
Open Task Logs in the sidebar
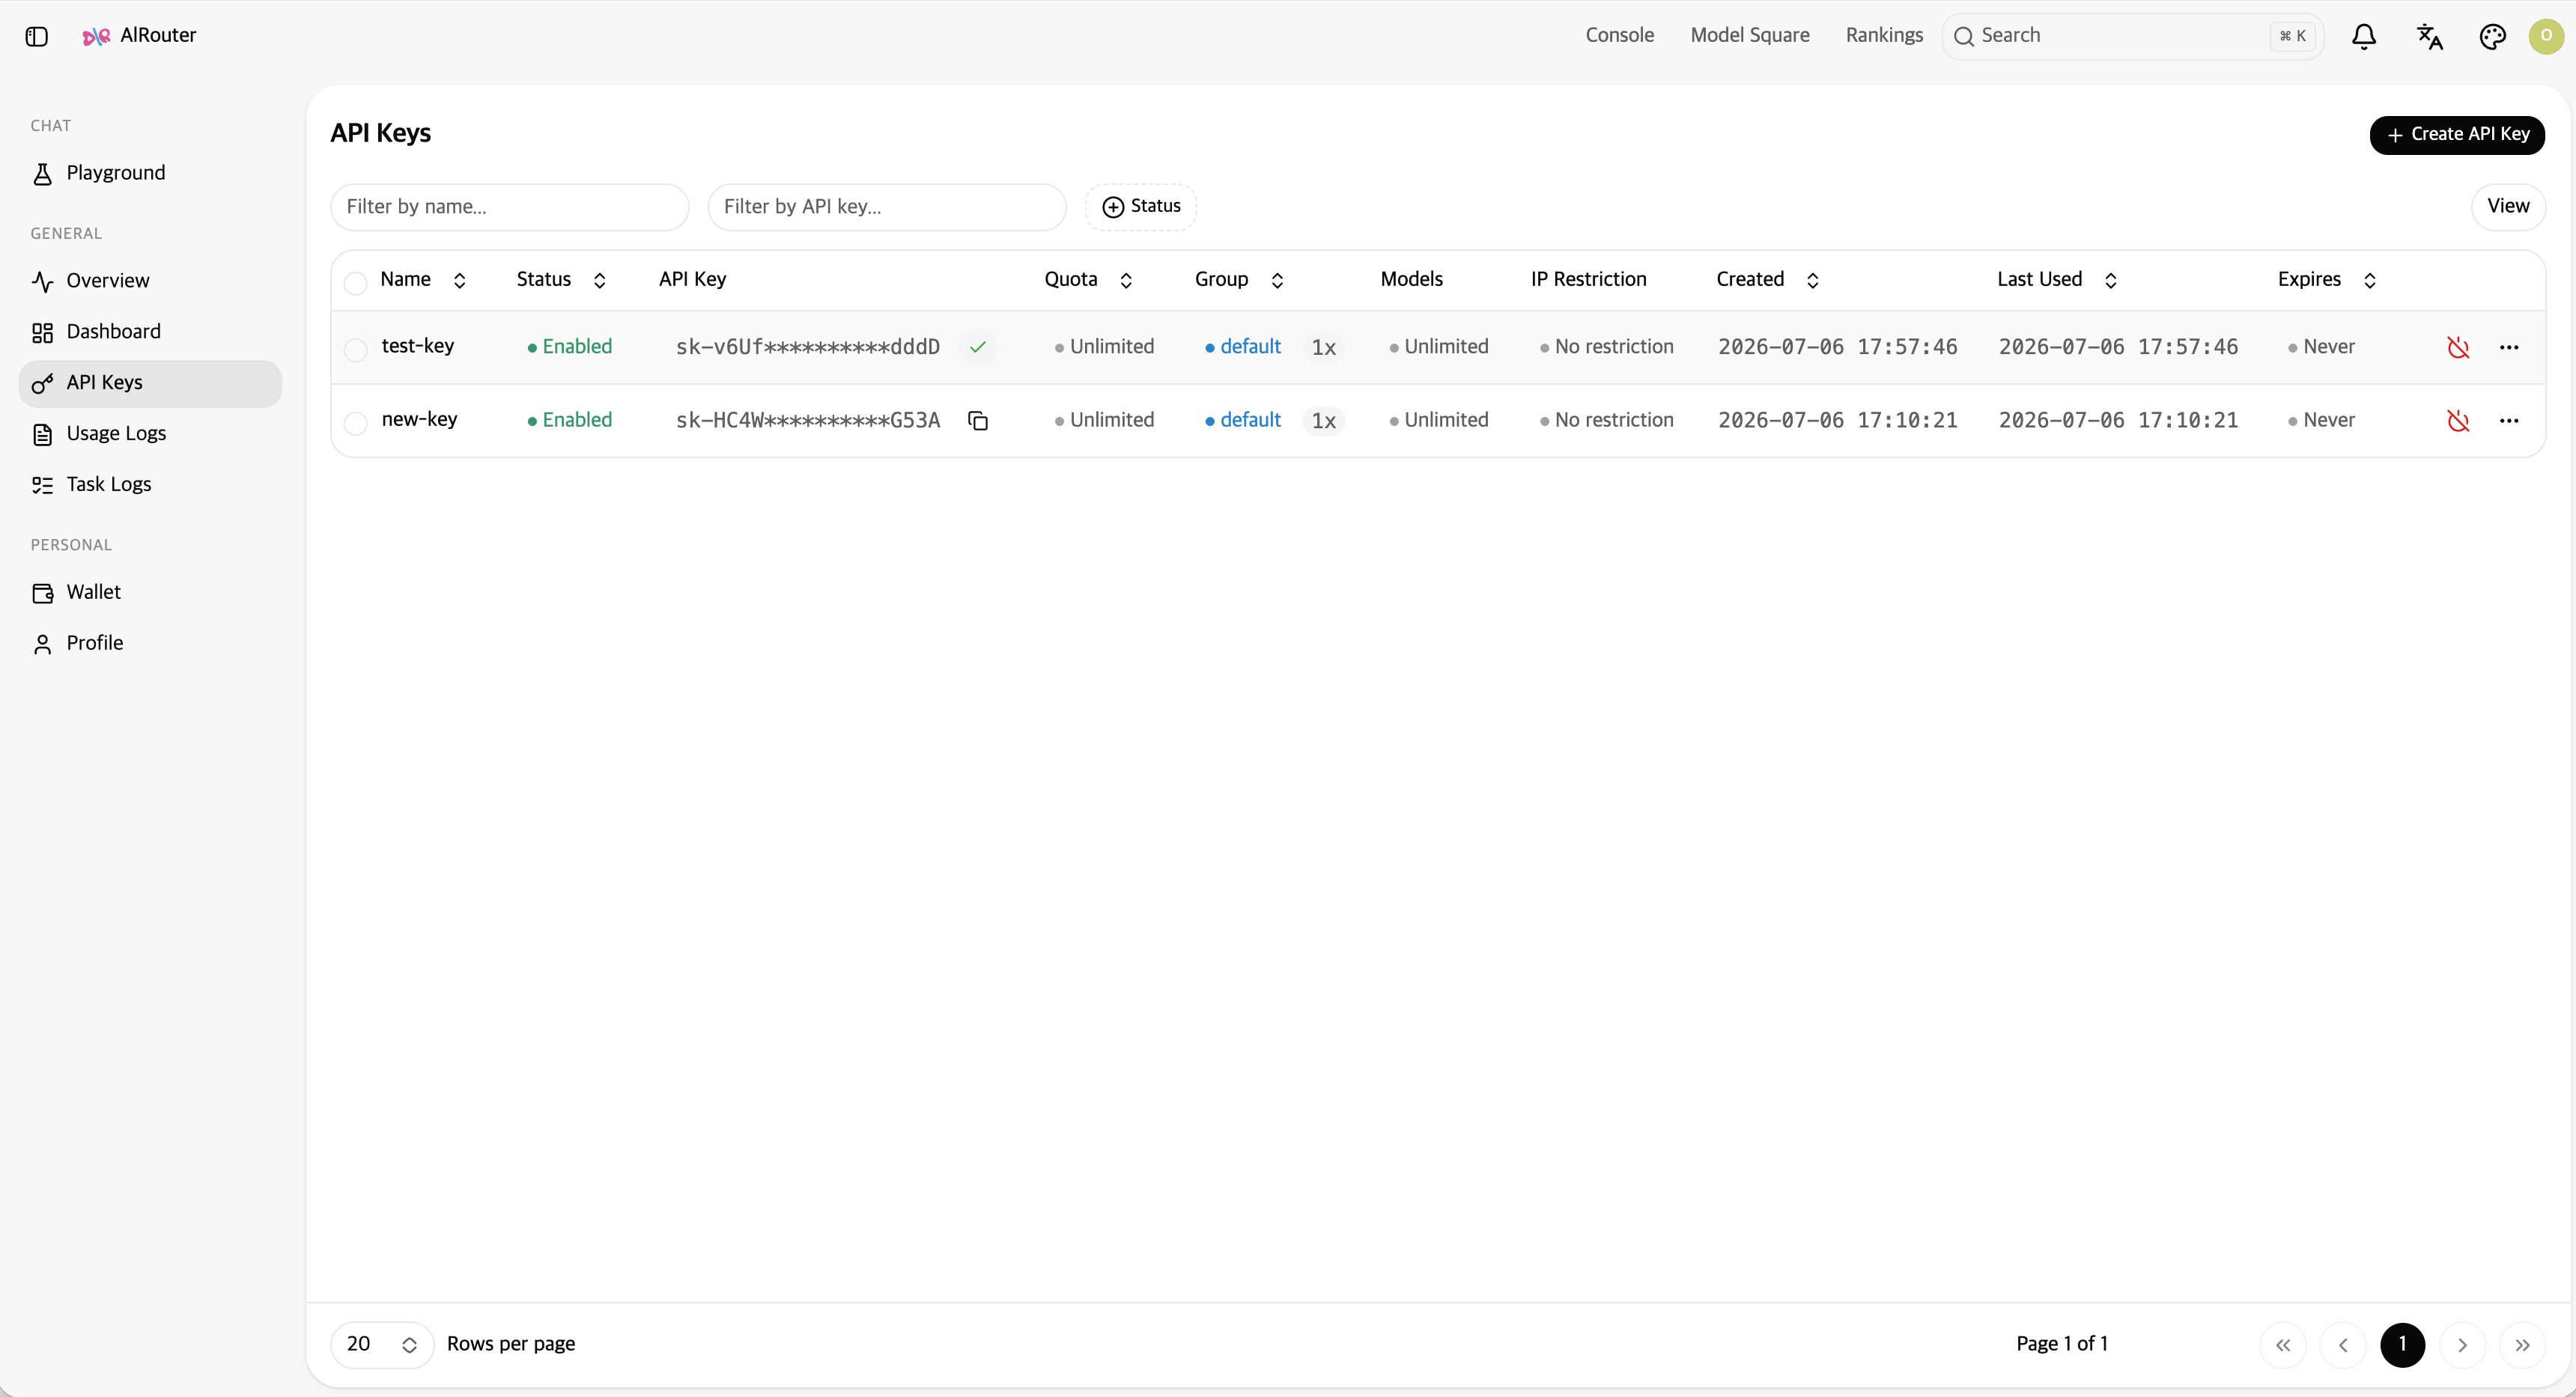[x=150, y=486]
